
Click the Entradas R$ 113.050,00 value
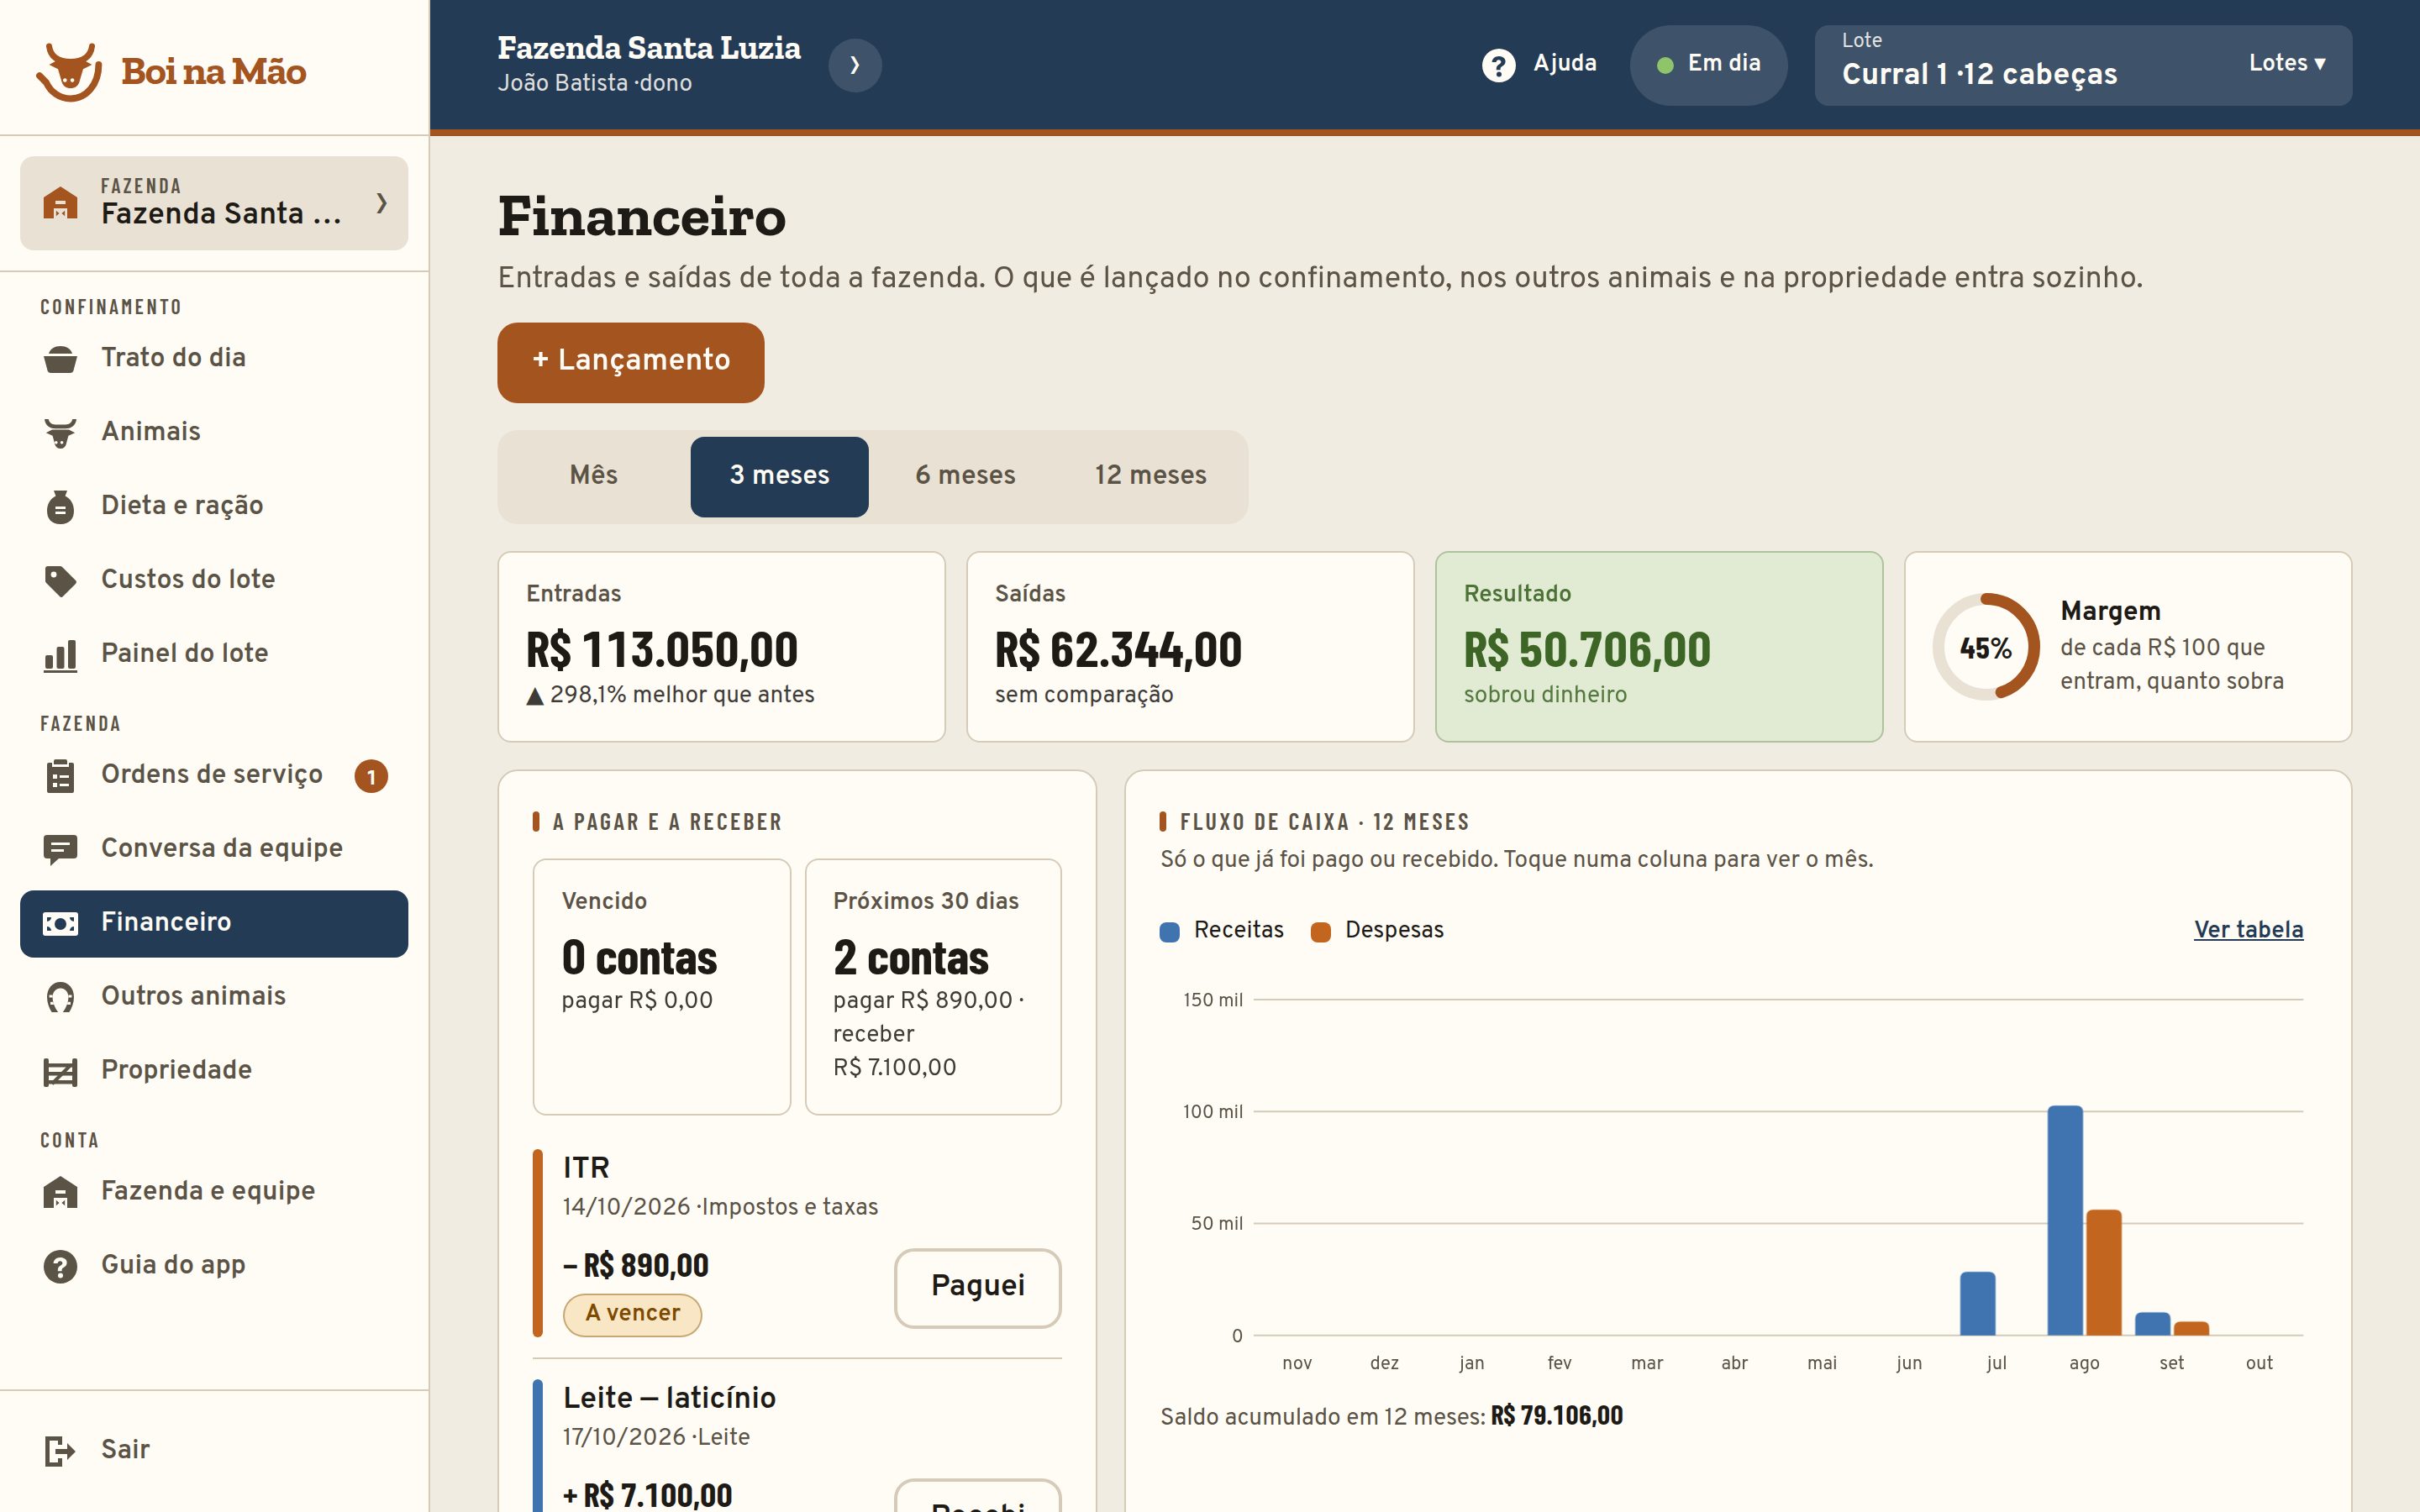pos(662,650)
